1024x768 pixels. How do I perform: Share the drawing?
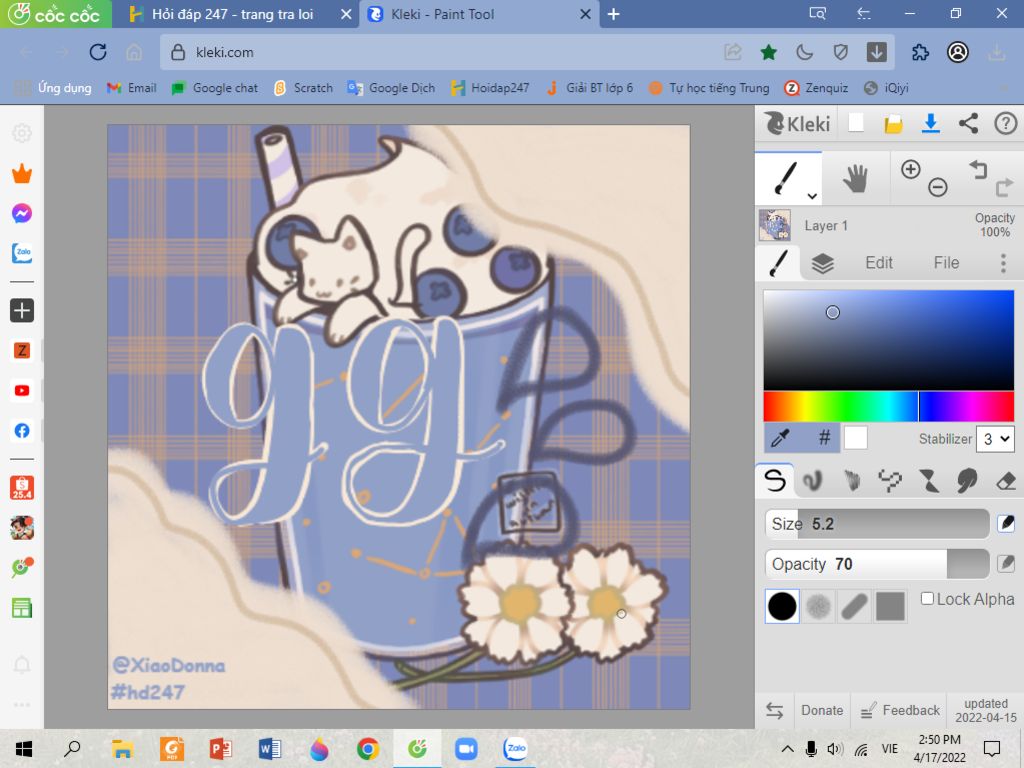click(968, 123)
